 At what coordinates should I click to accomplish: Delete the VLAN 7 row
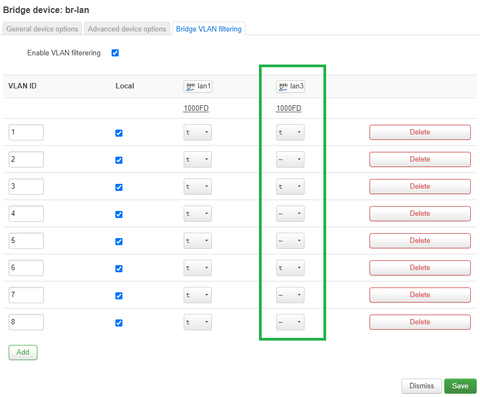pos(420,295)
